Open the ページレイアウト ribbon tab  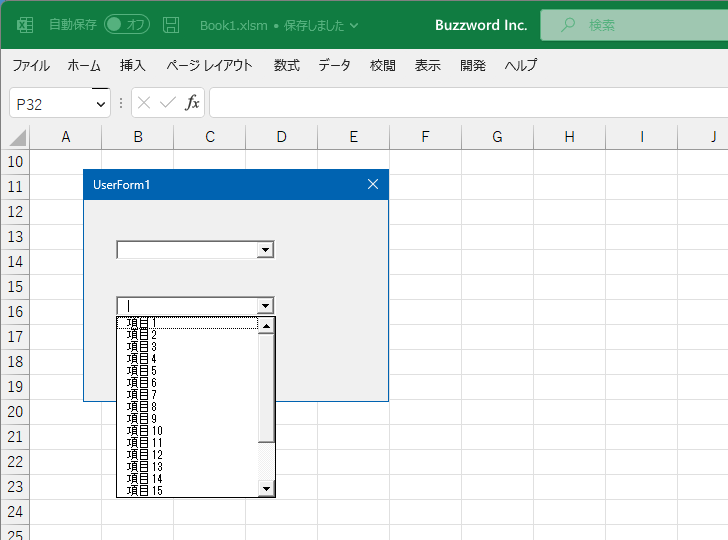coord(209,65)
